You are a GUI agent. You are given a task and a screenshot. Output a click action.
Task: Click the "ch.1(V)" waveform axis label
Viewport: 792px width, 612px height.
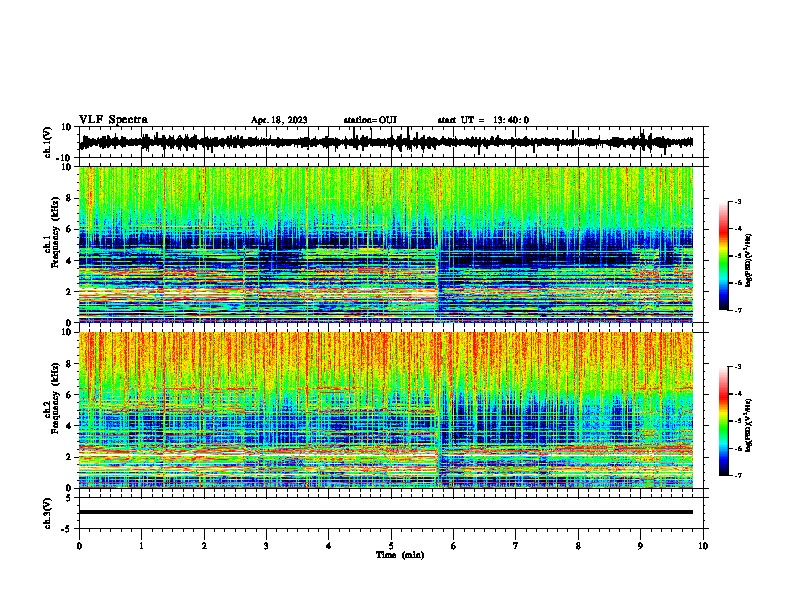pyautogui.click(x=47, y=142)
